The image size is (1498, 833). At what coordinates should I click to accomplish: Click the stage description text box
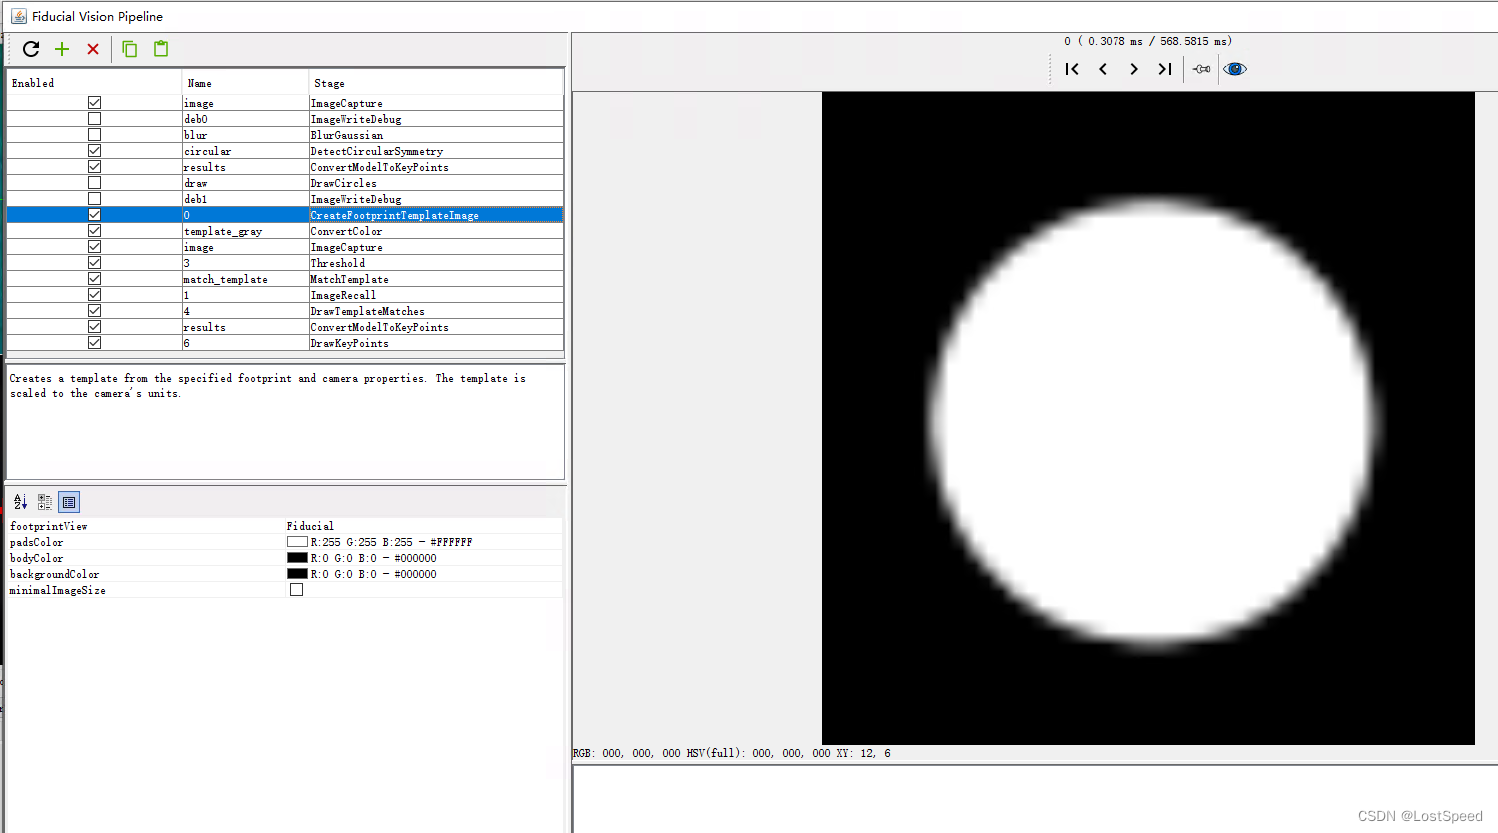pyautogui.click(x=285, y=422)
